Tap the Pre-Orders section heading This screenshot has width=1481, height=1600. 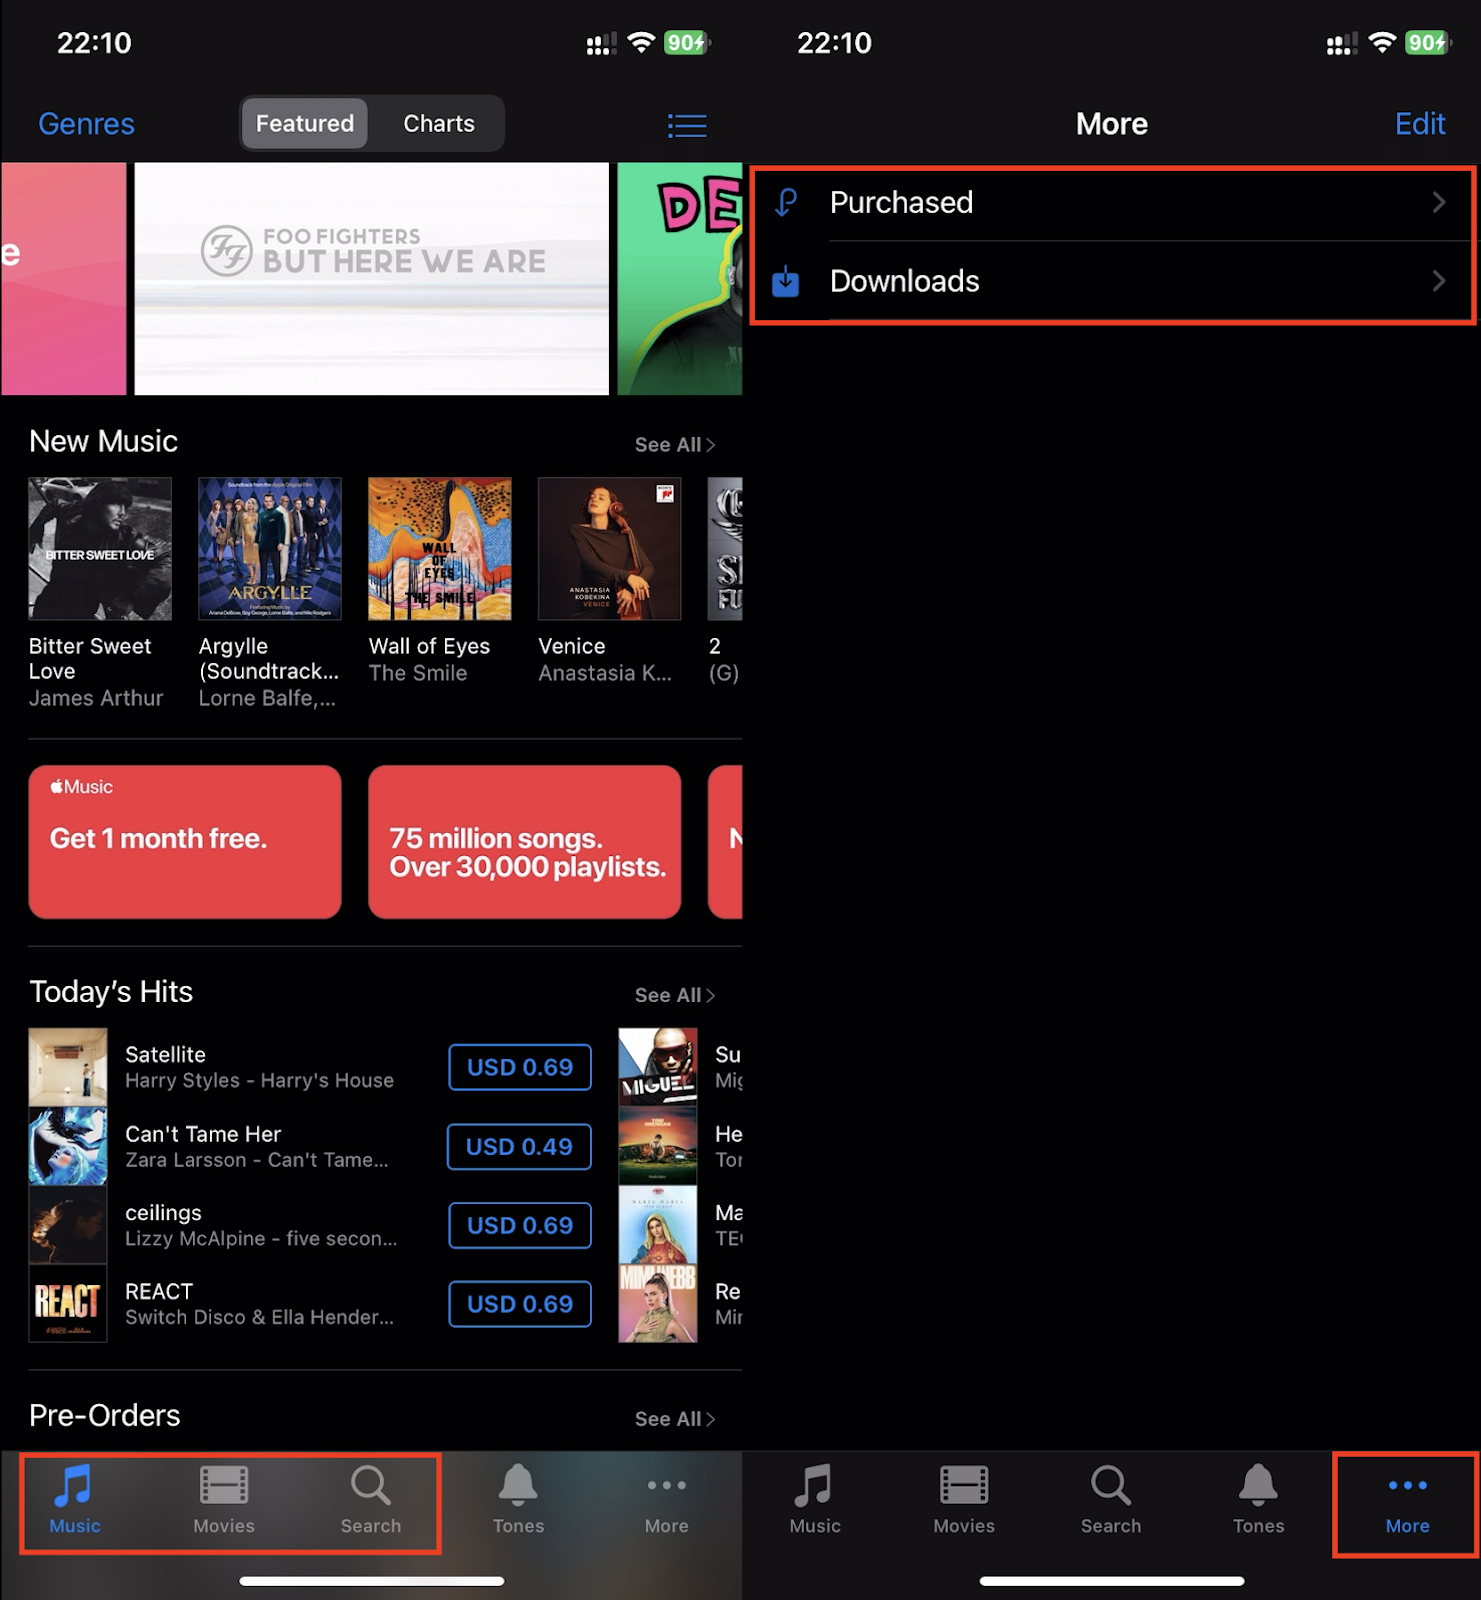tap(105, 1416)
